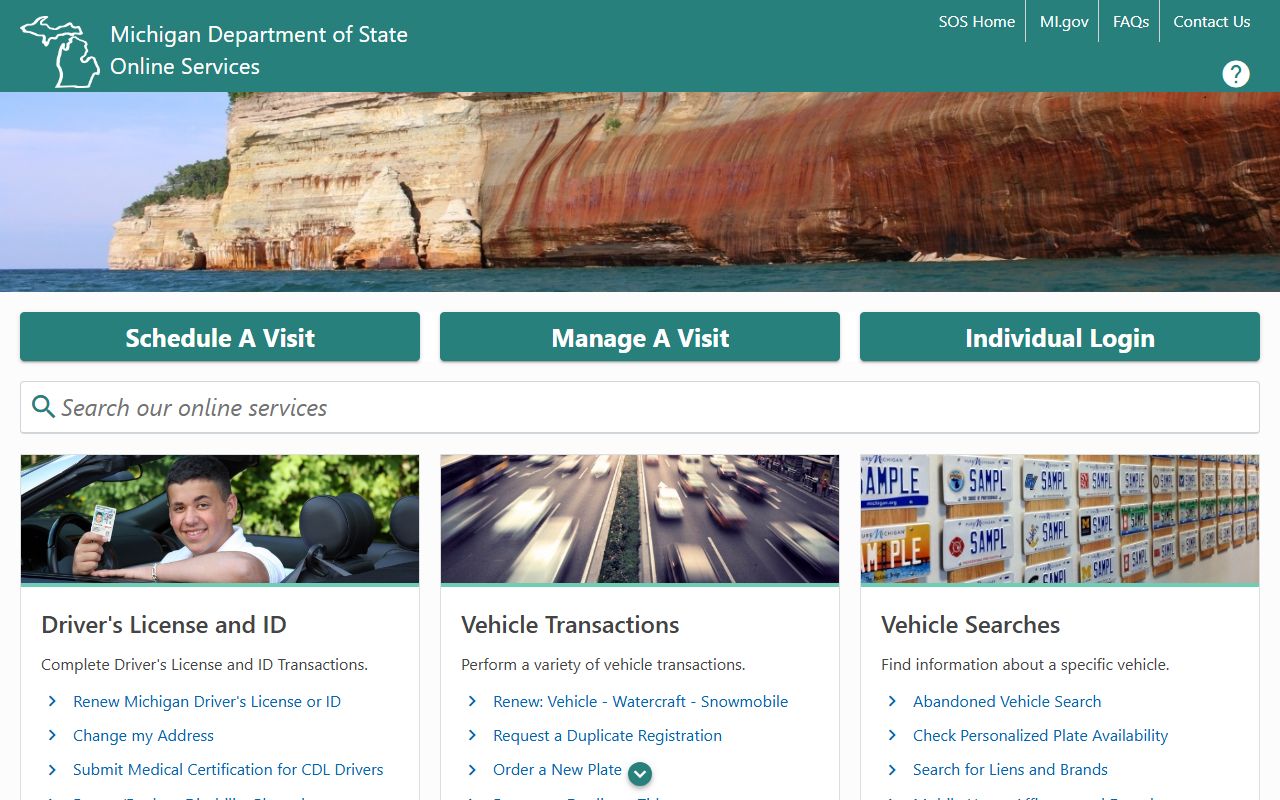This screenshot has height=800, width=1280.
Task: Click the Michigan state outline logo
Action: (x=60, y=51)
